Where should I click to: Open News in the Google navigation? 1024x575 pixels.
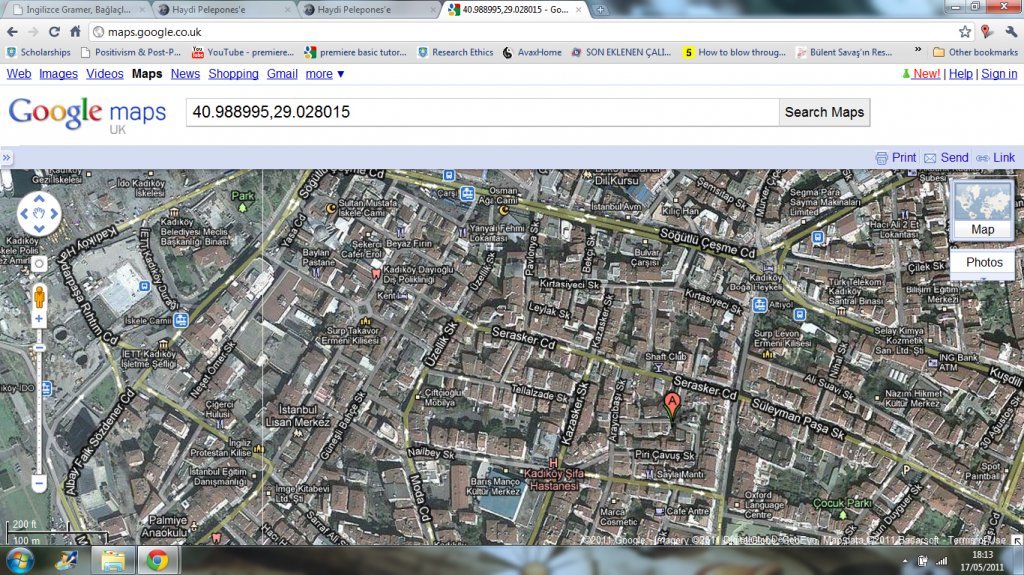pos(185,74)
